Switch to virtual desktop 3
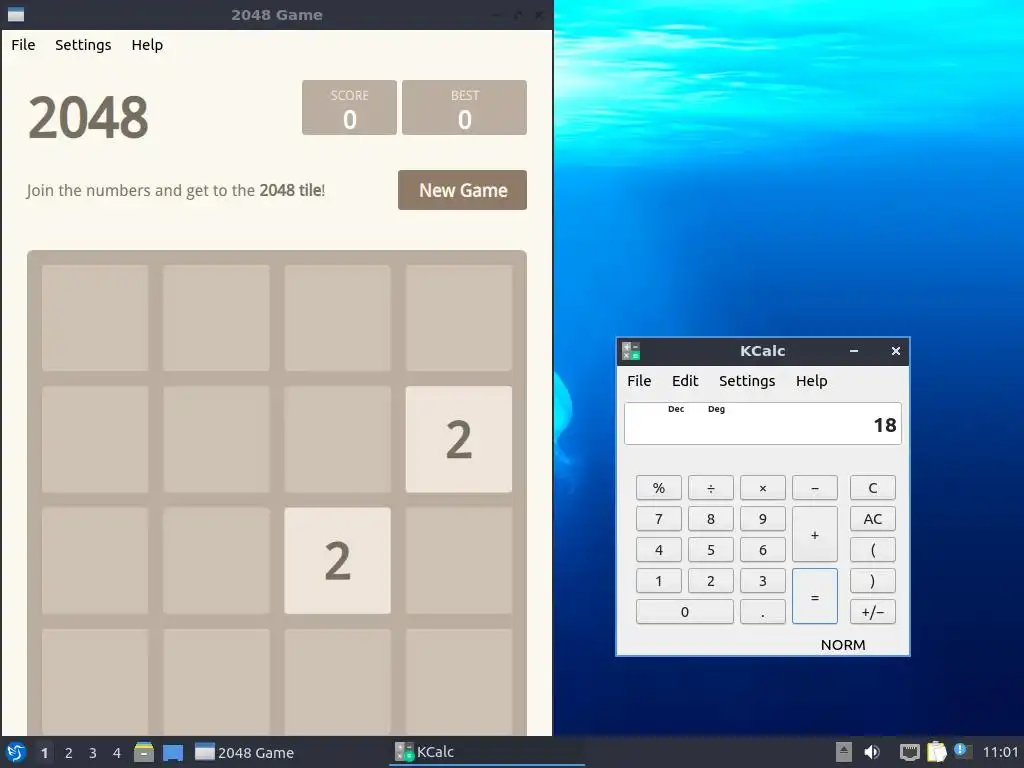Image resolution: width=1024 pixels, height=768 pixels. (x=93, y=753)
